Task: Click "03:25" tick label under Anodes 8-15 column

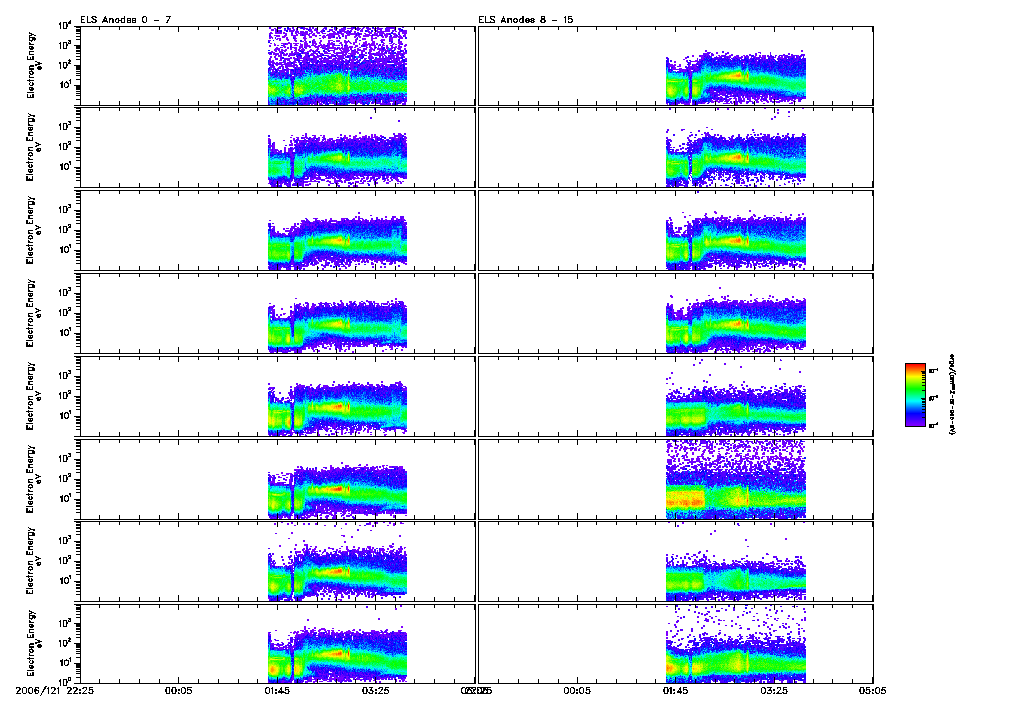Action: point(774,690)
